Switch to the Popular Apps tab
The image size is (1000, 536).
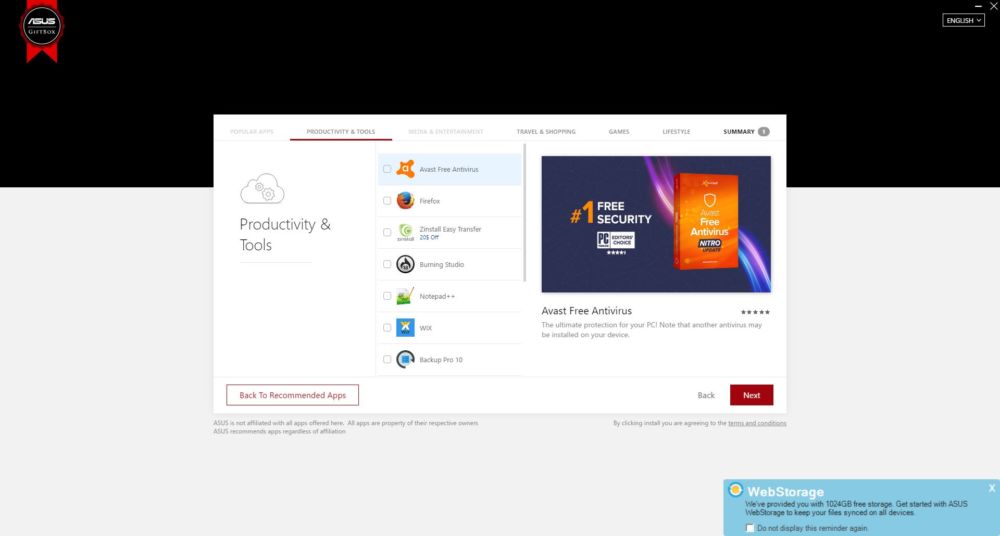click(251, 131)
